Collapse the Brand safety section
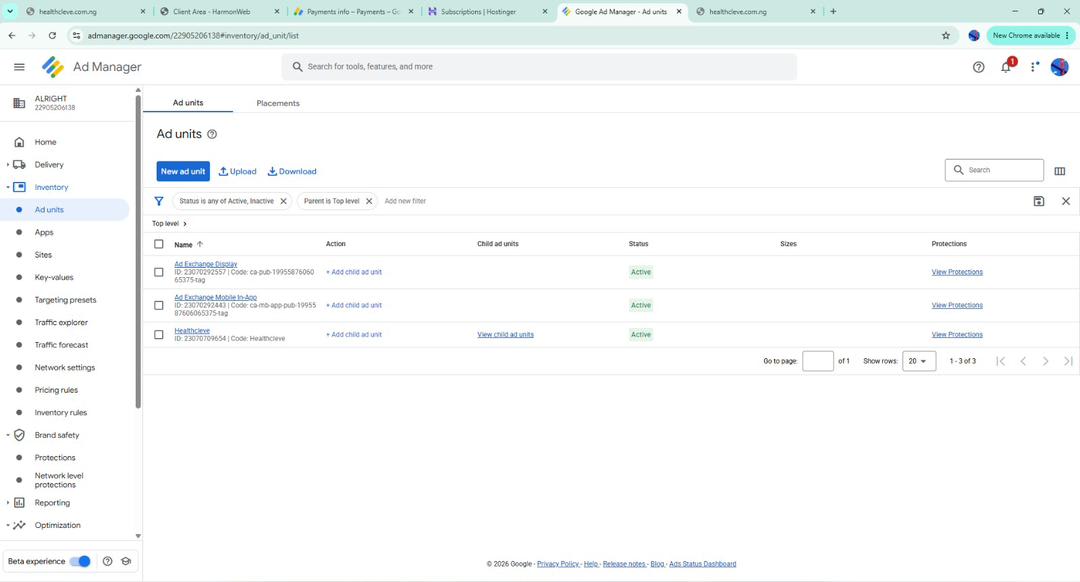The height and width of the screenshot is (582, 1080). (x=8, y=435)
